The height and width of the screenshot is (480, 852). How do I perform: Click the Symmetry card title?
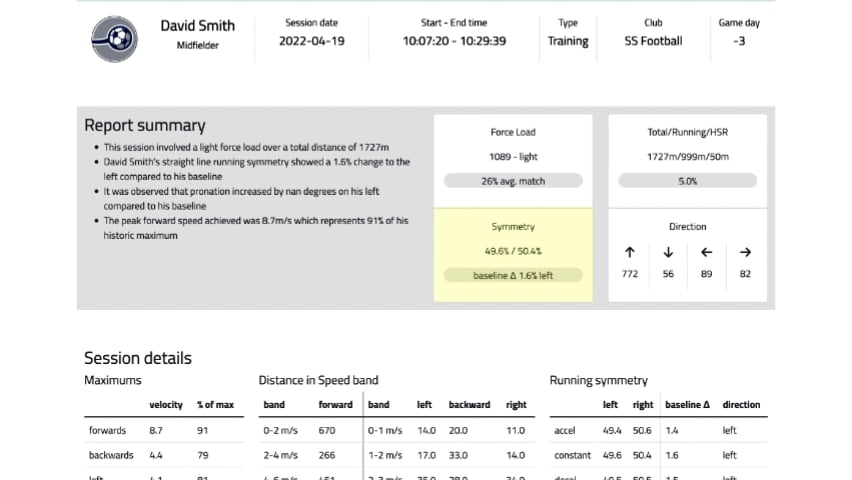click(513, 227)
